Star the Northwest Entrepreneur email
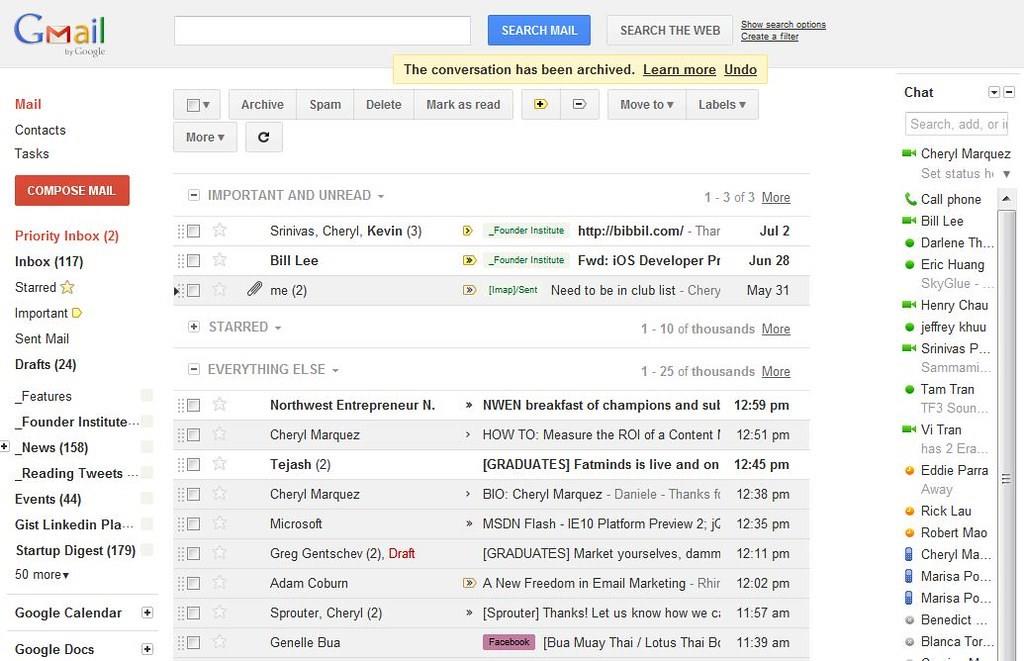 point(220,405)
